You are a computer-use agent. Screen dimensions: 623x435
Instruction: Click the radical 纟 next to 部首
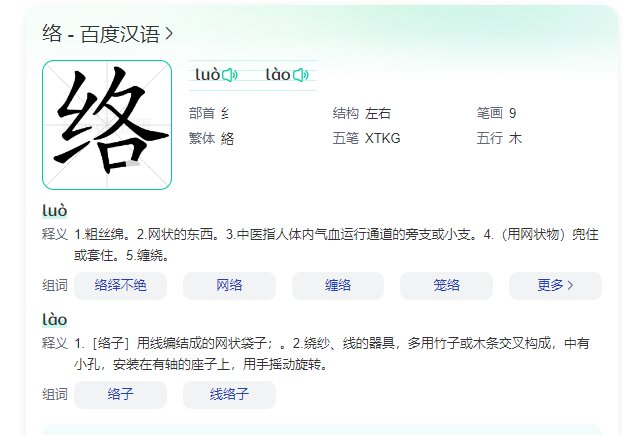pos(225,114)
